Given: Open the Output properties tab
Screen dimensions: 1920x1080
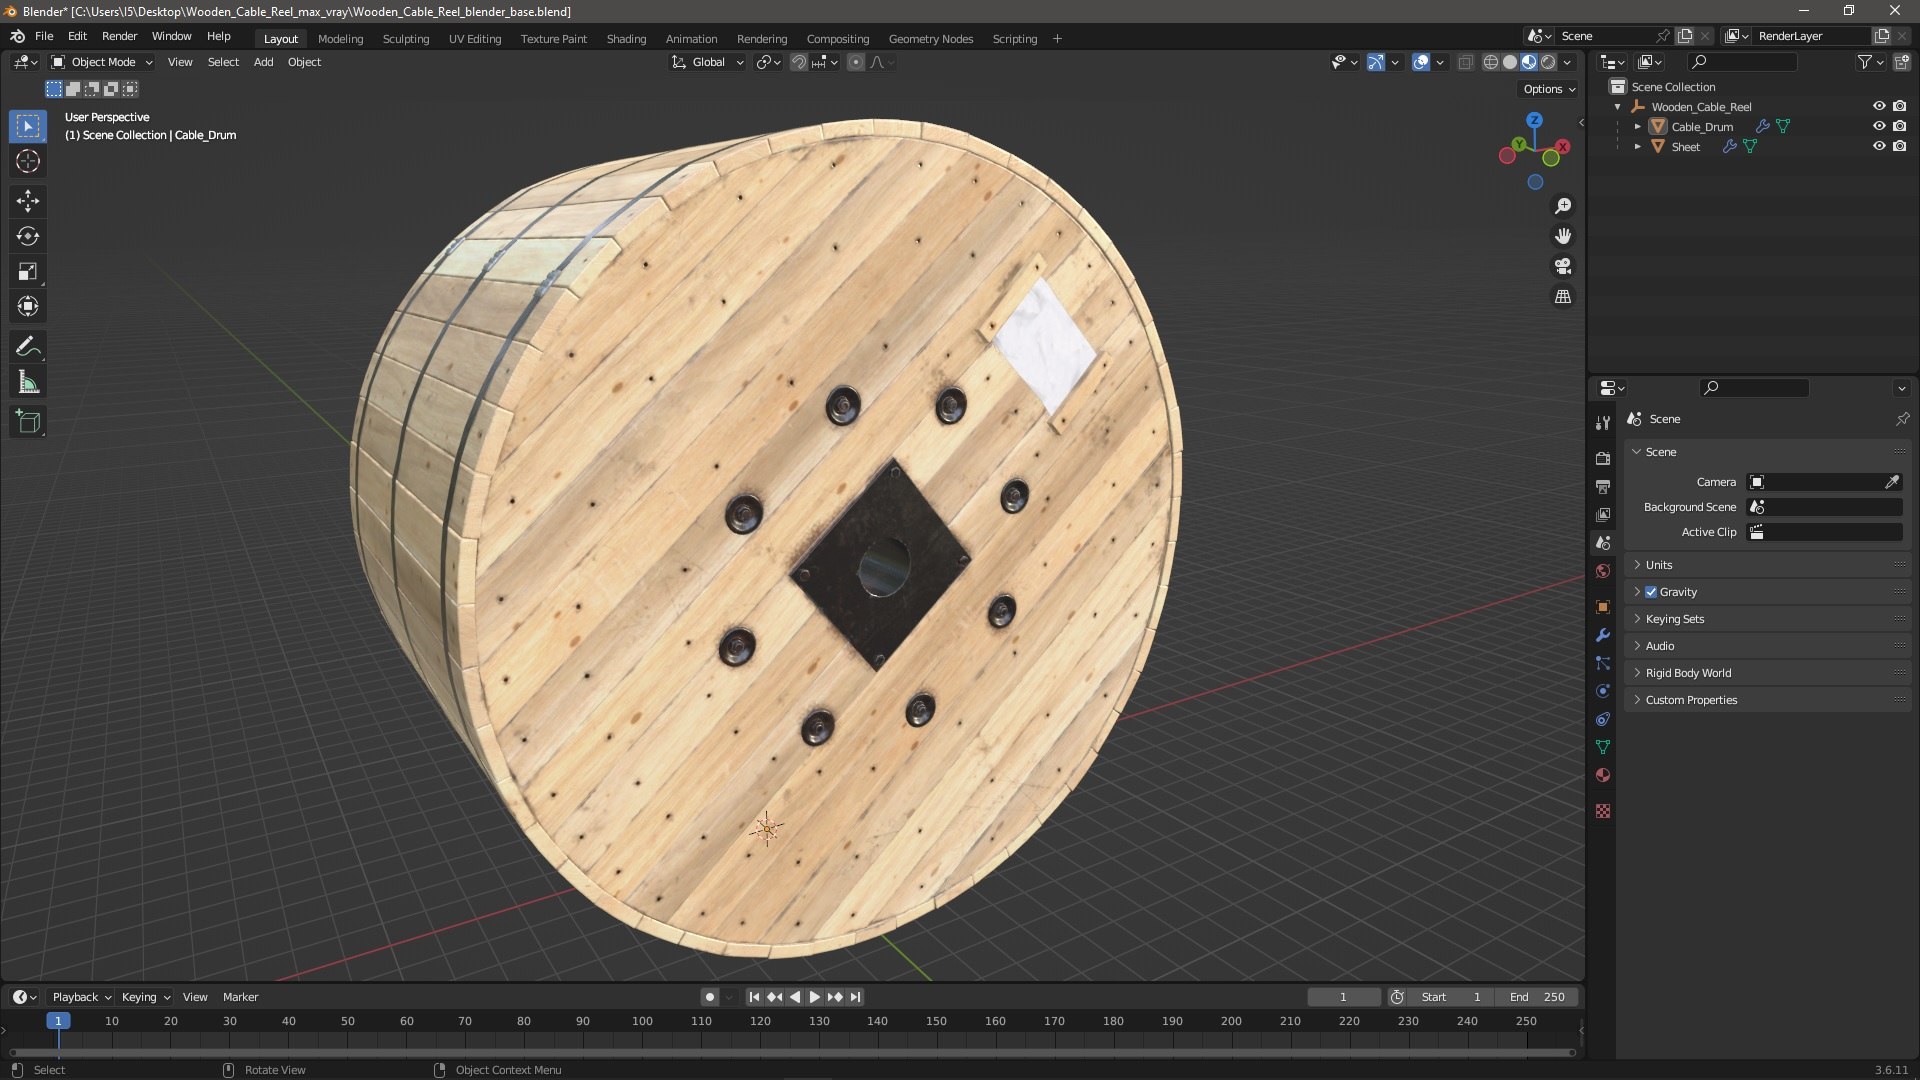Looking at the screenshot, I should (x=1603, y=486).
